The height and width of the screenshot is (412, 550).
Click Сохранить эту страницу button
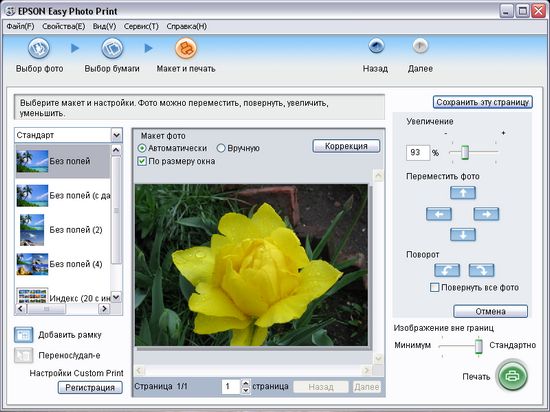483,102
